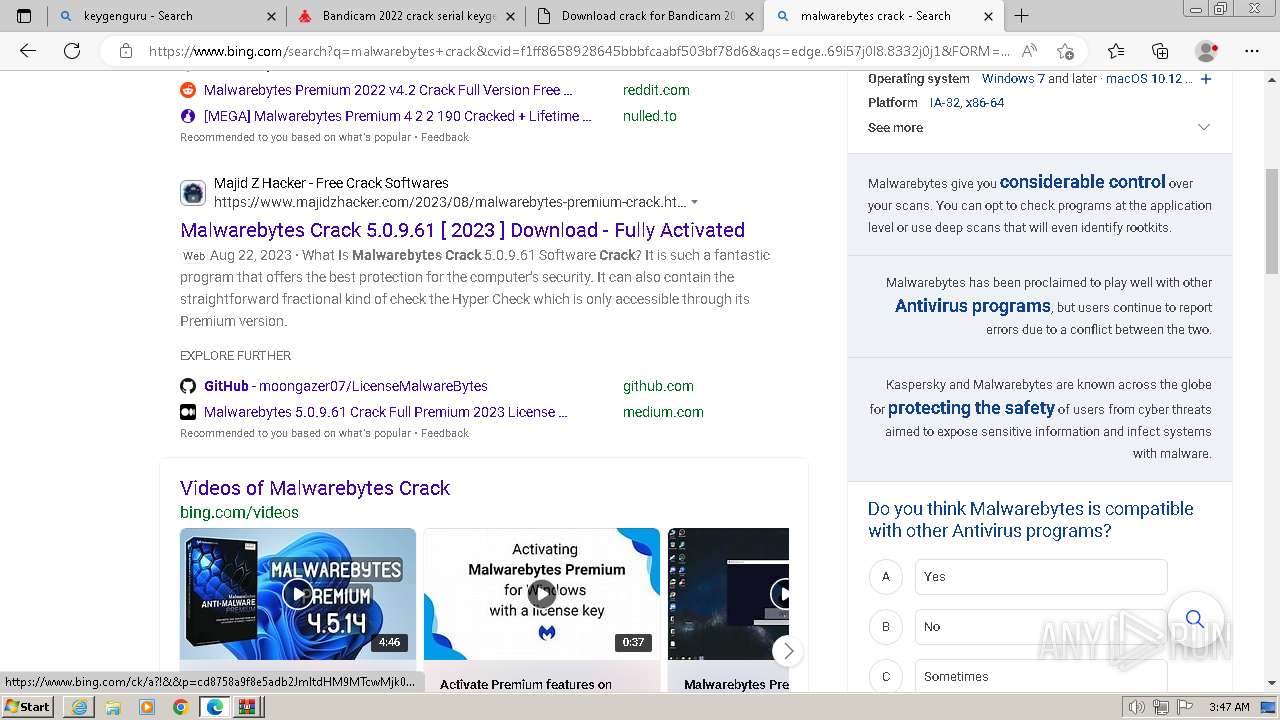Image resolution: width=1280 pixels, height=720 pixels.
Task: Click the address bar URL field
Action: 578,51
